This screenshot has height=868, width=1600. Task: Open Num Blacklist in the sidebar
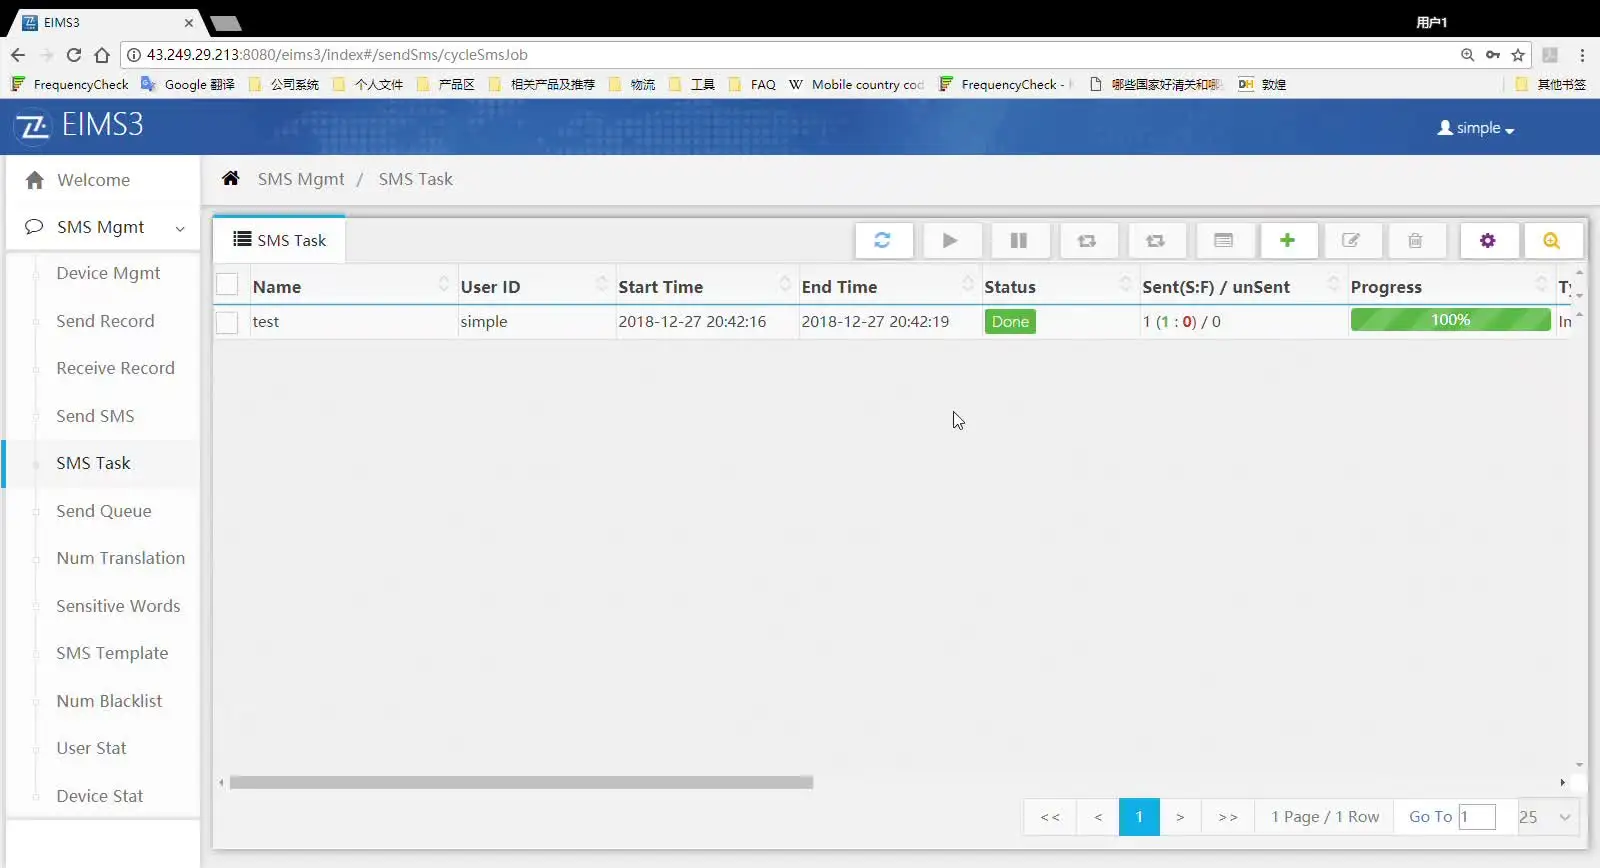point(109,701)
